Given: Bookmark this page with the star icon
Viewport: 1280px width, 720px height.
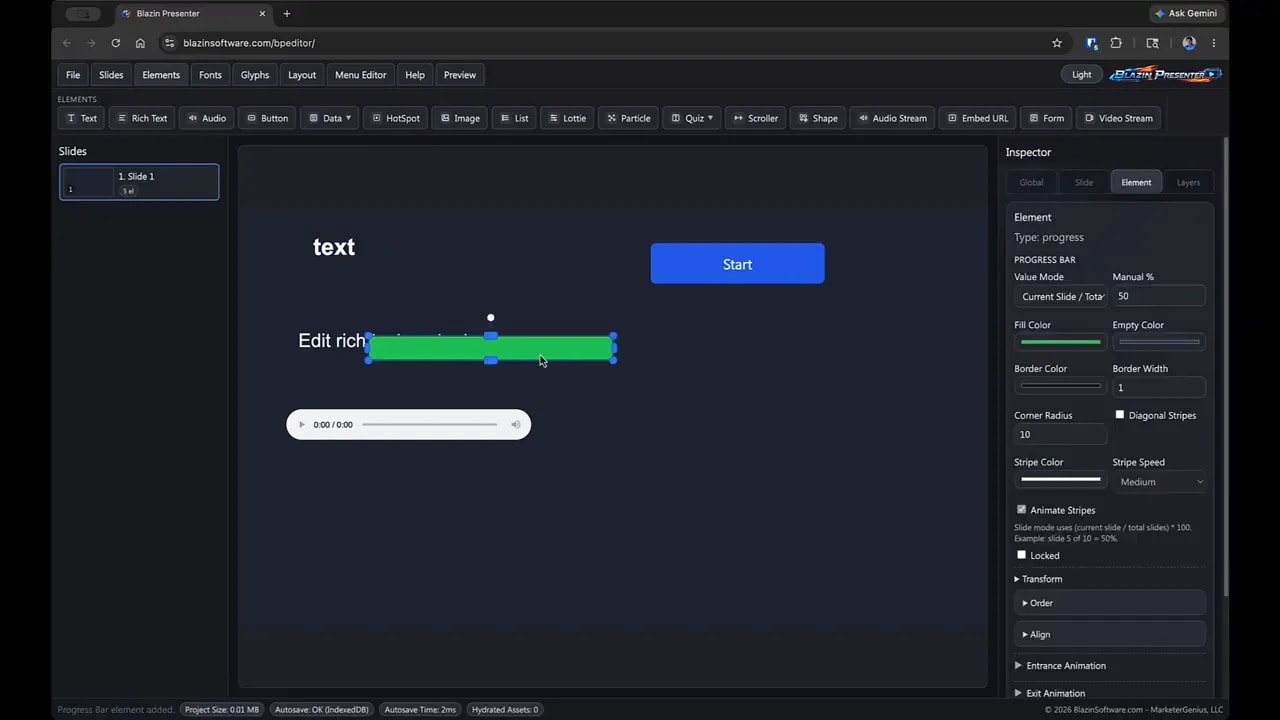Looking at the screenshot, I should (x=1057, y=43).
